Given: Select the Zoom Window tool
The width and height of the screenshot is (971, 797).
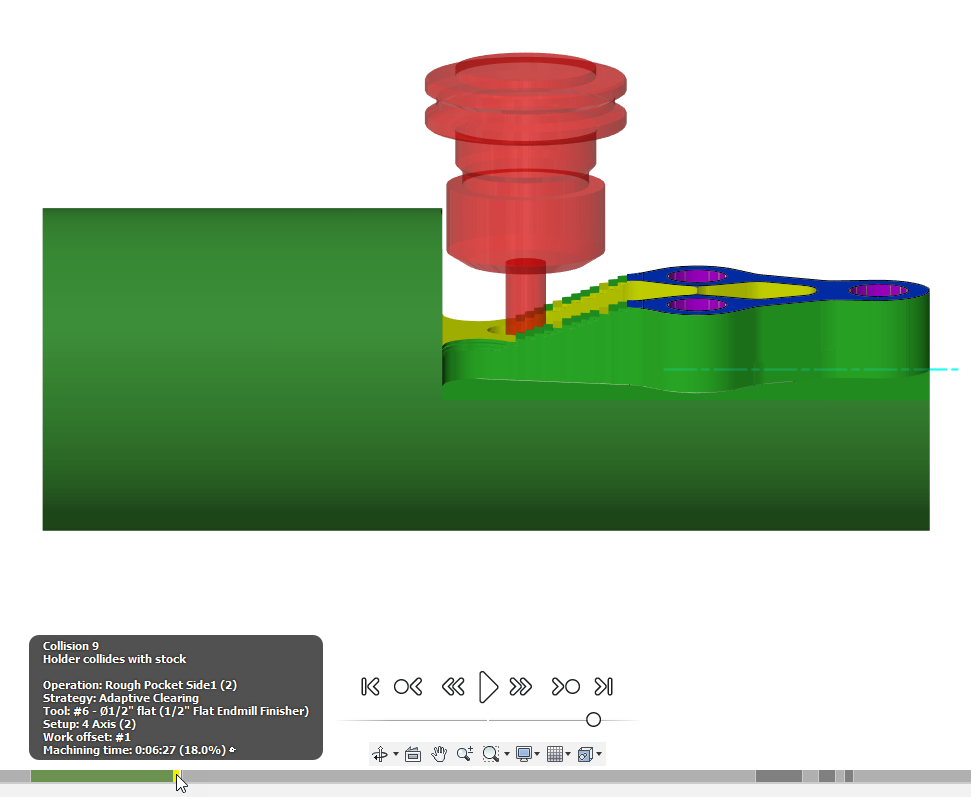Looking at the screenshot, I should click(490, 754).
